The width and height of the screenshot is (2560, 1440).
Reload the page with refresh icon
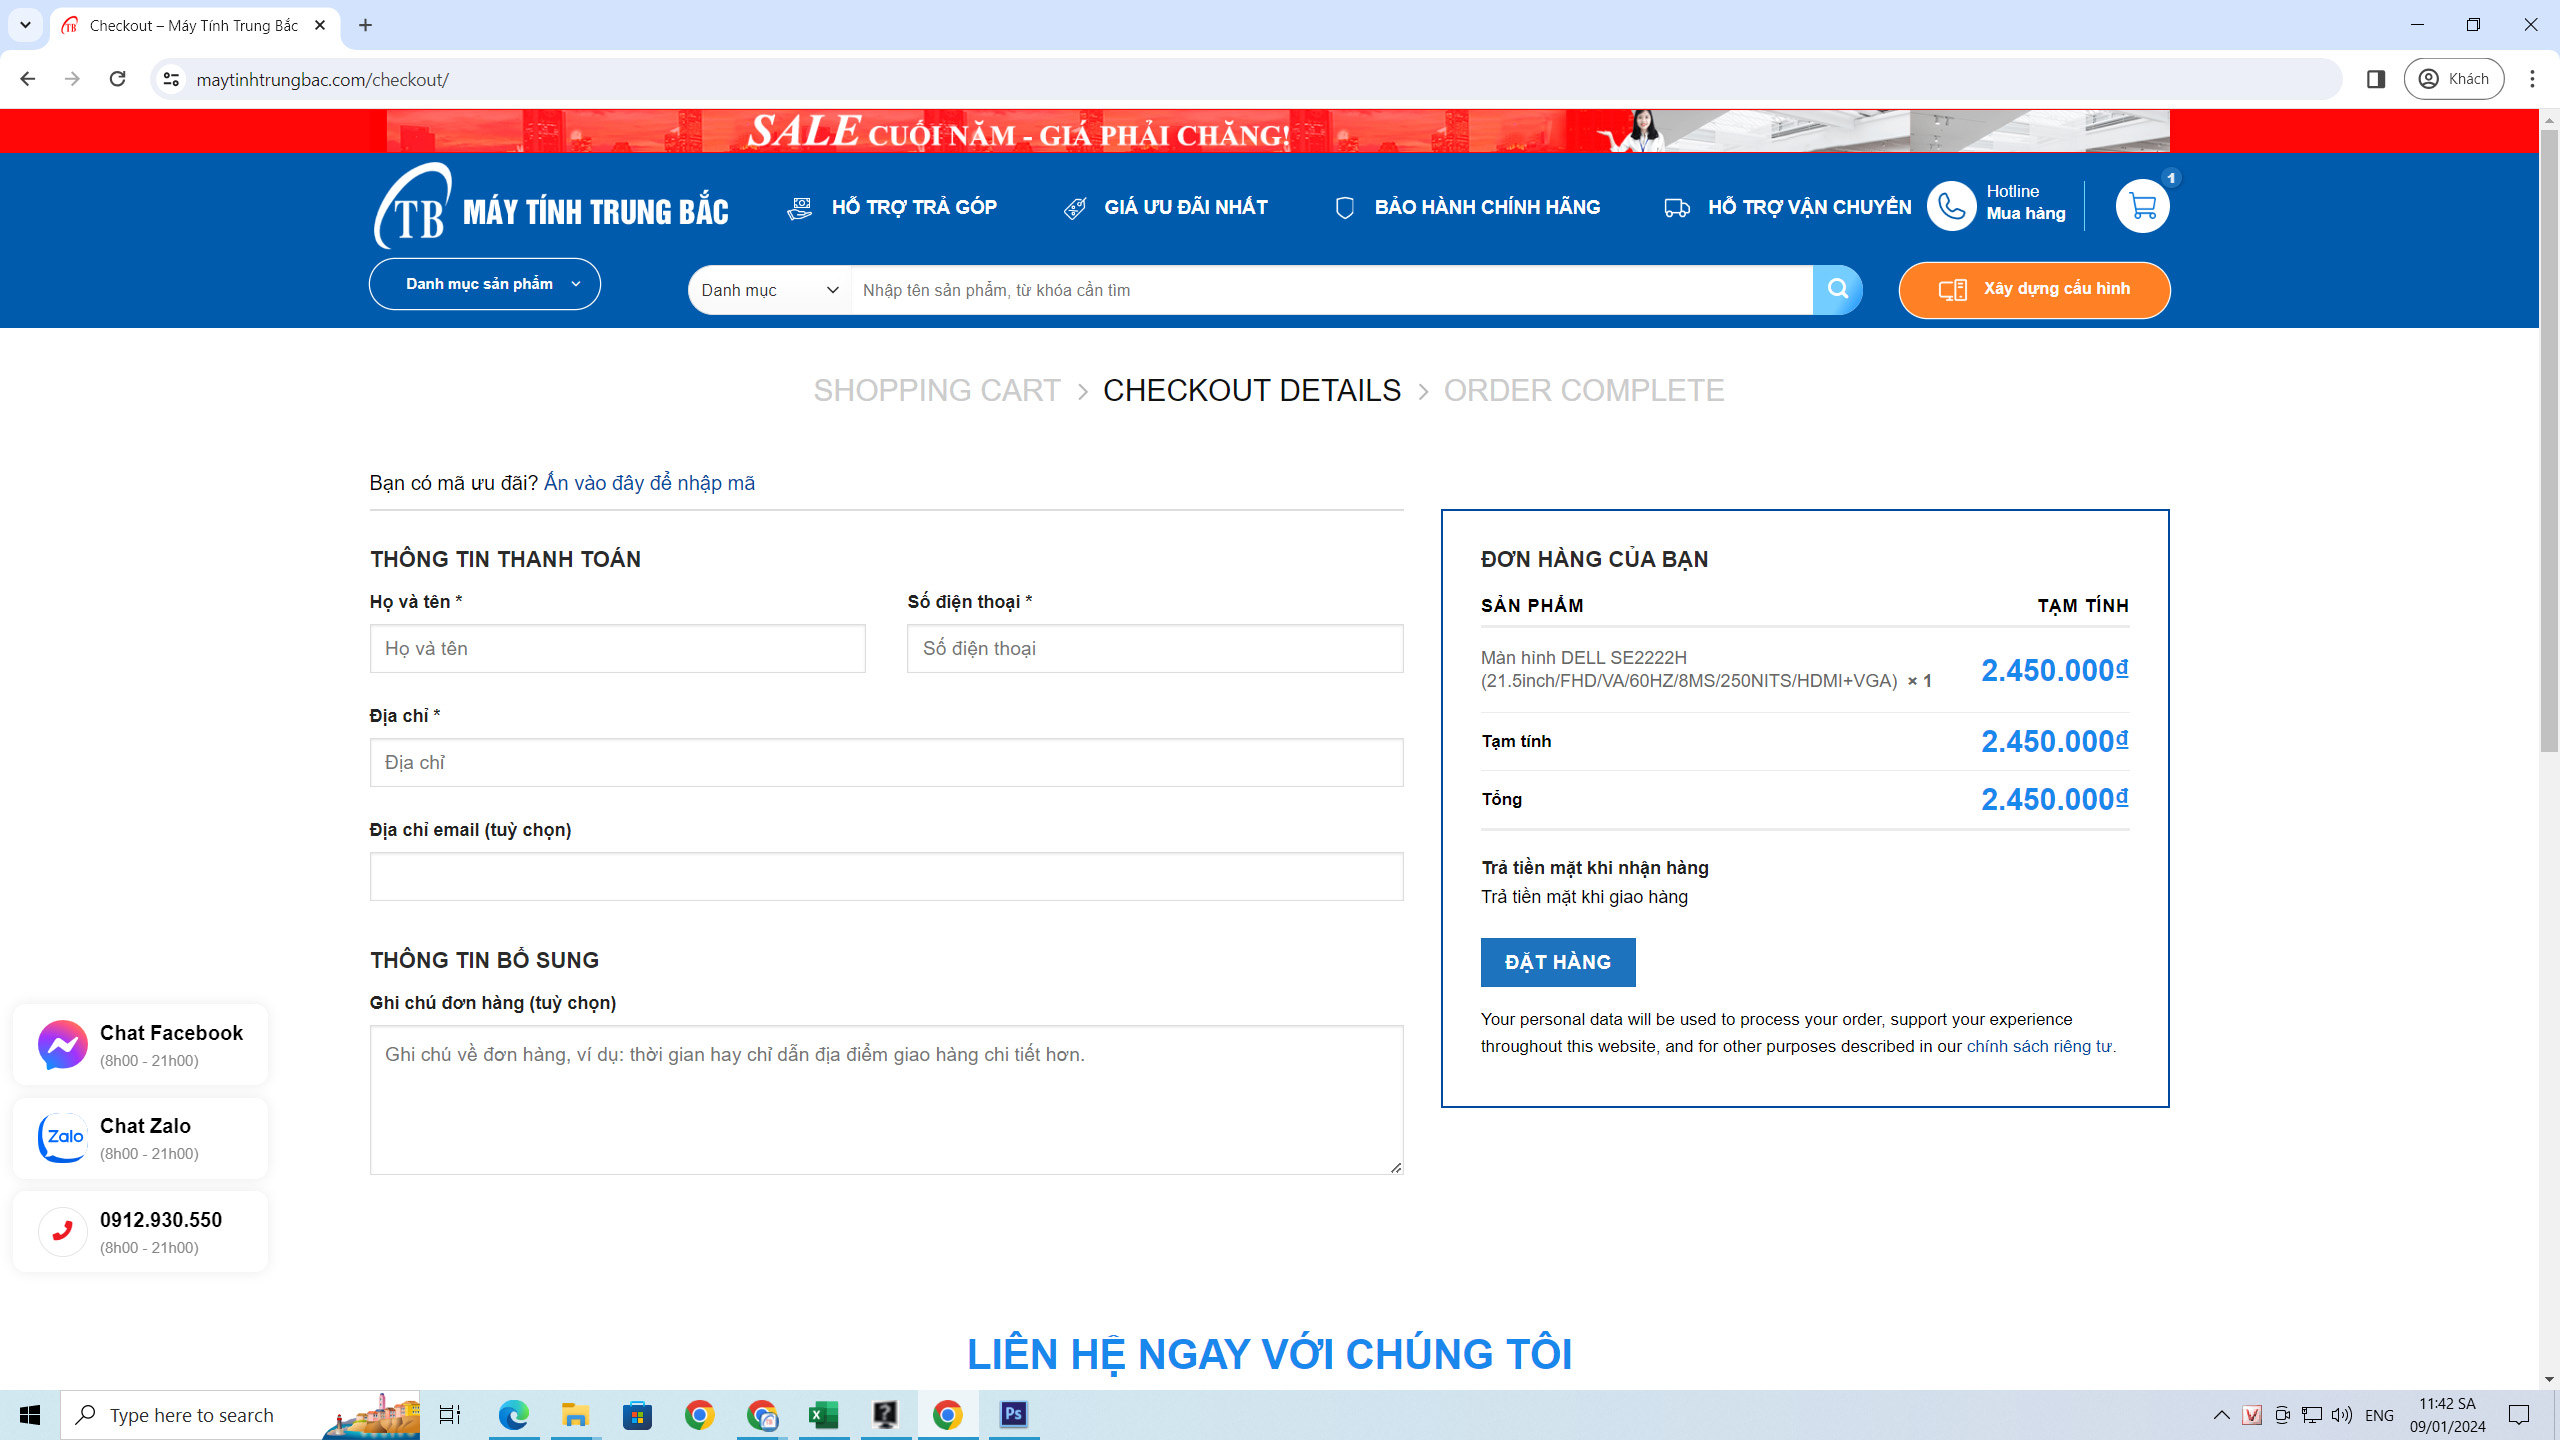pyautogui.click(x=117, y=79)
